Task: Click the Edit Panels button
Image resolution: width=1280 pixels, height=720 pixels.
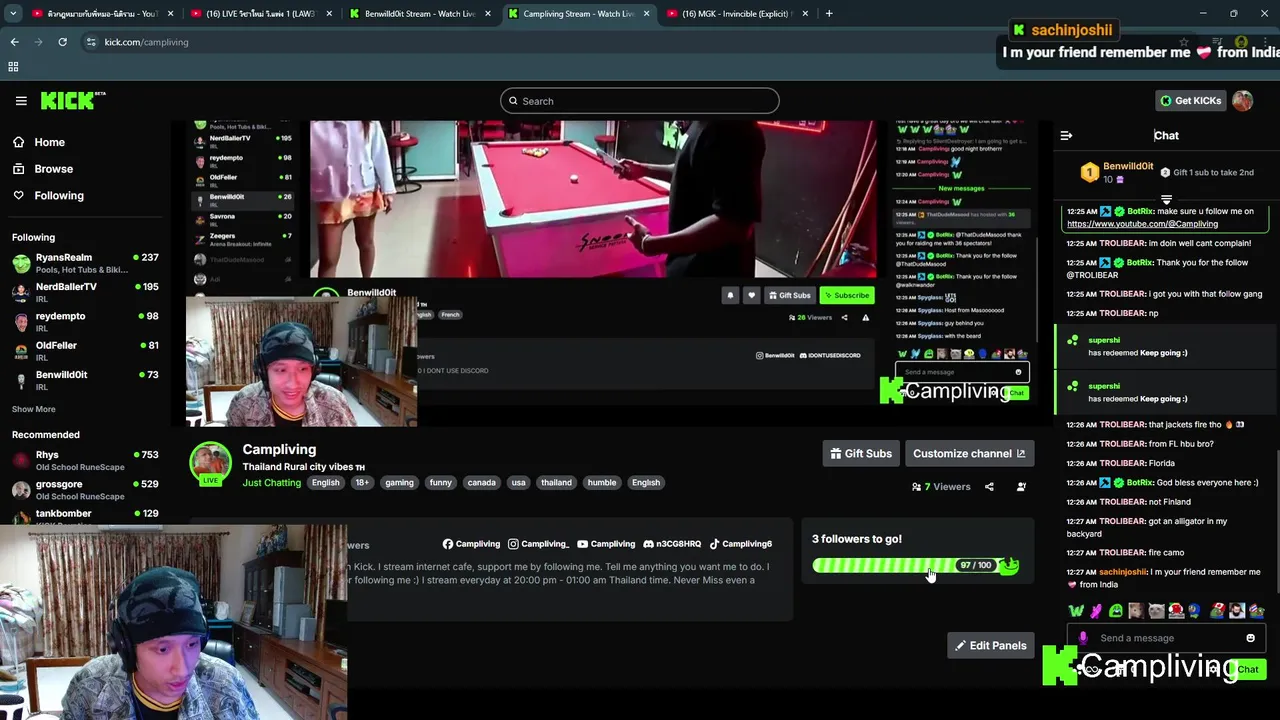Action: point(990,646)
